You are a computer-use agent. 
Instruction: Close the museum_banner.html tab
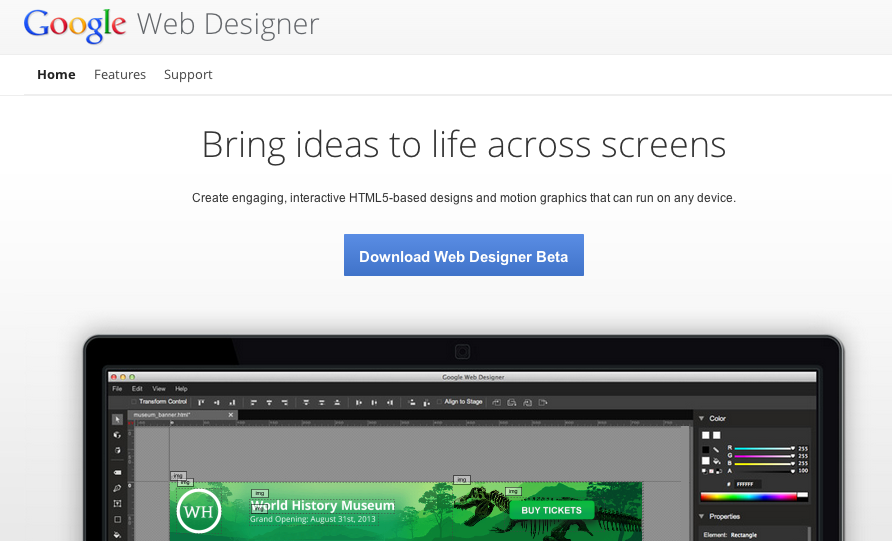[x=230, y=415]
